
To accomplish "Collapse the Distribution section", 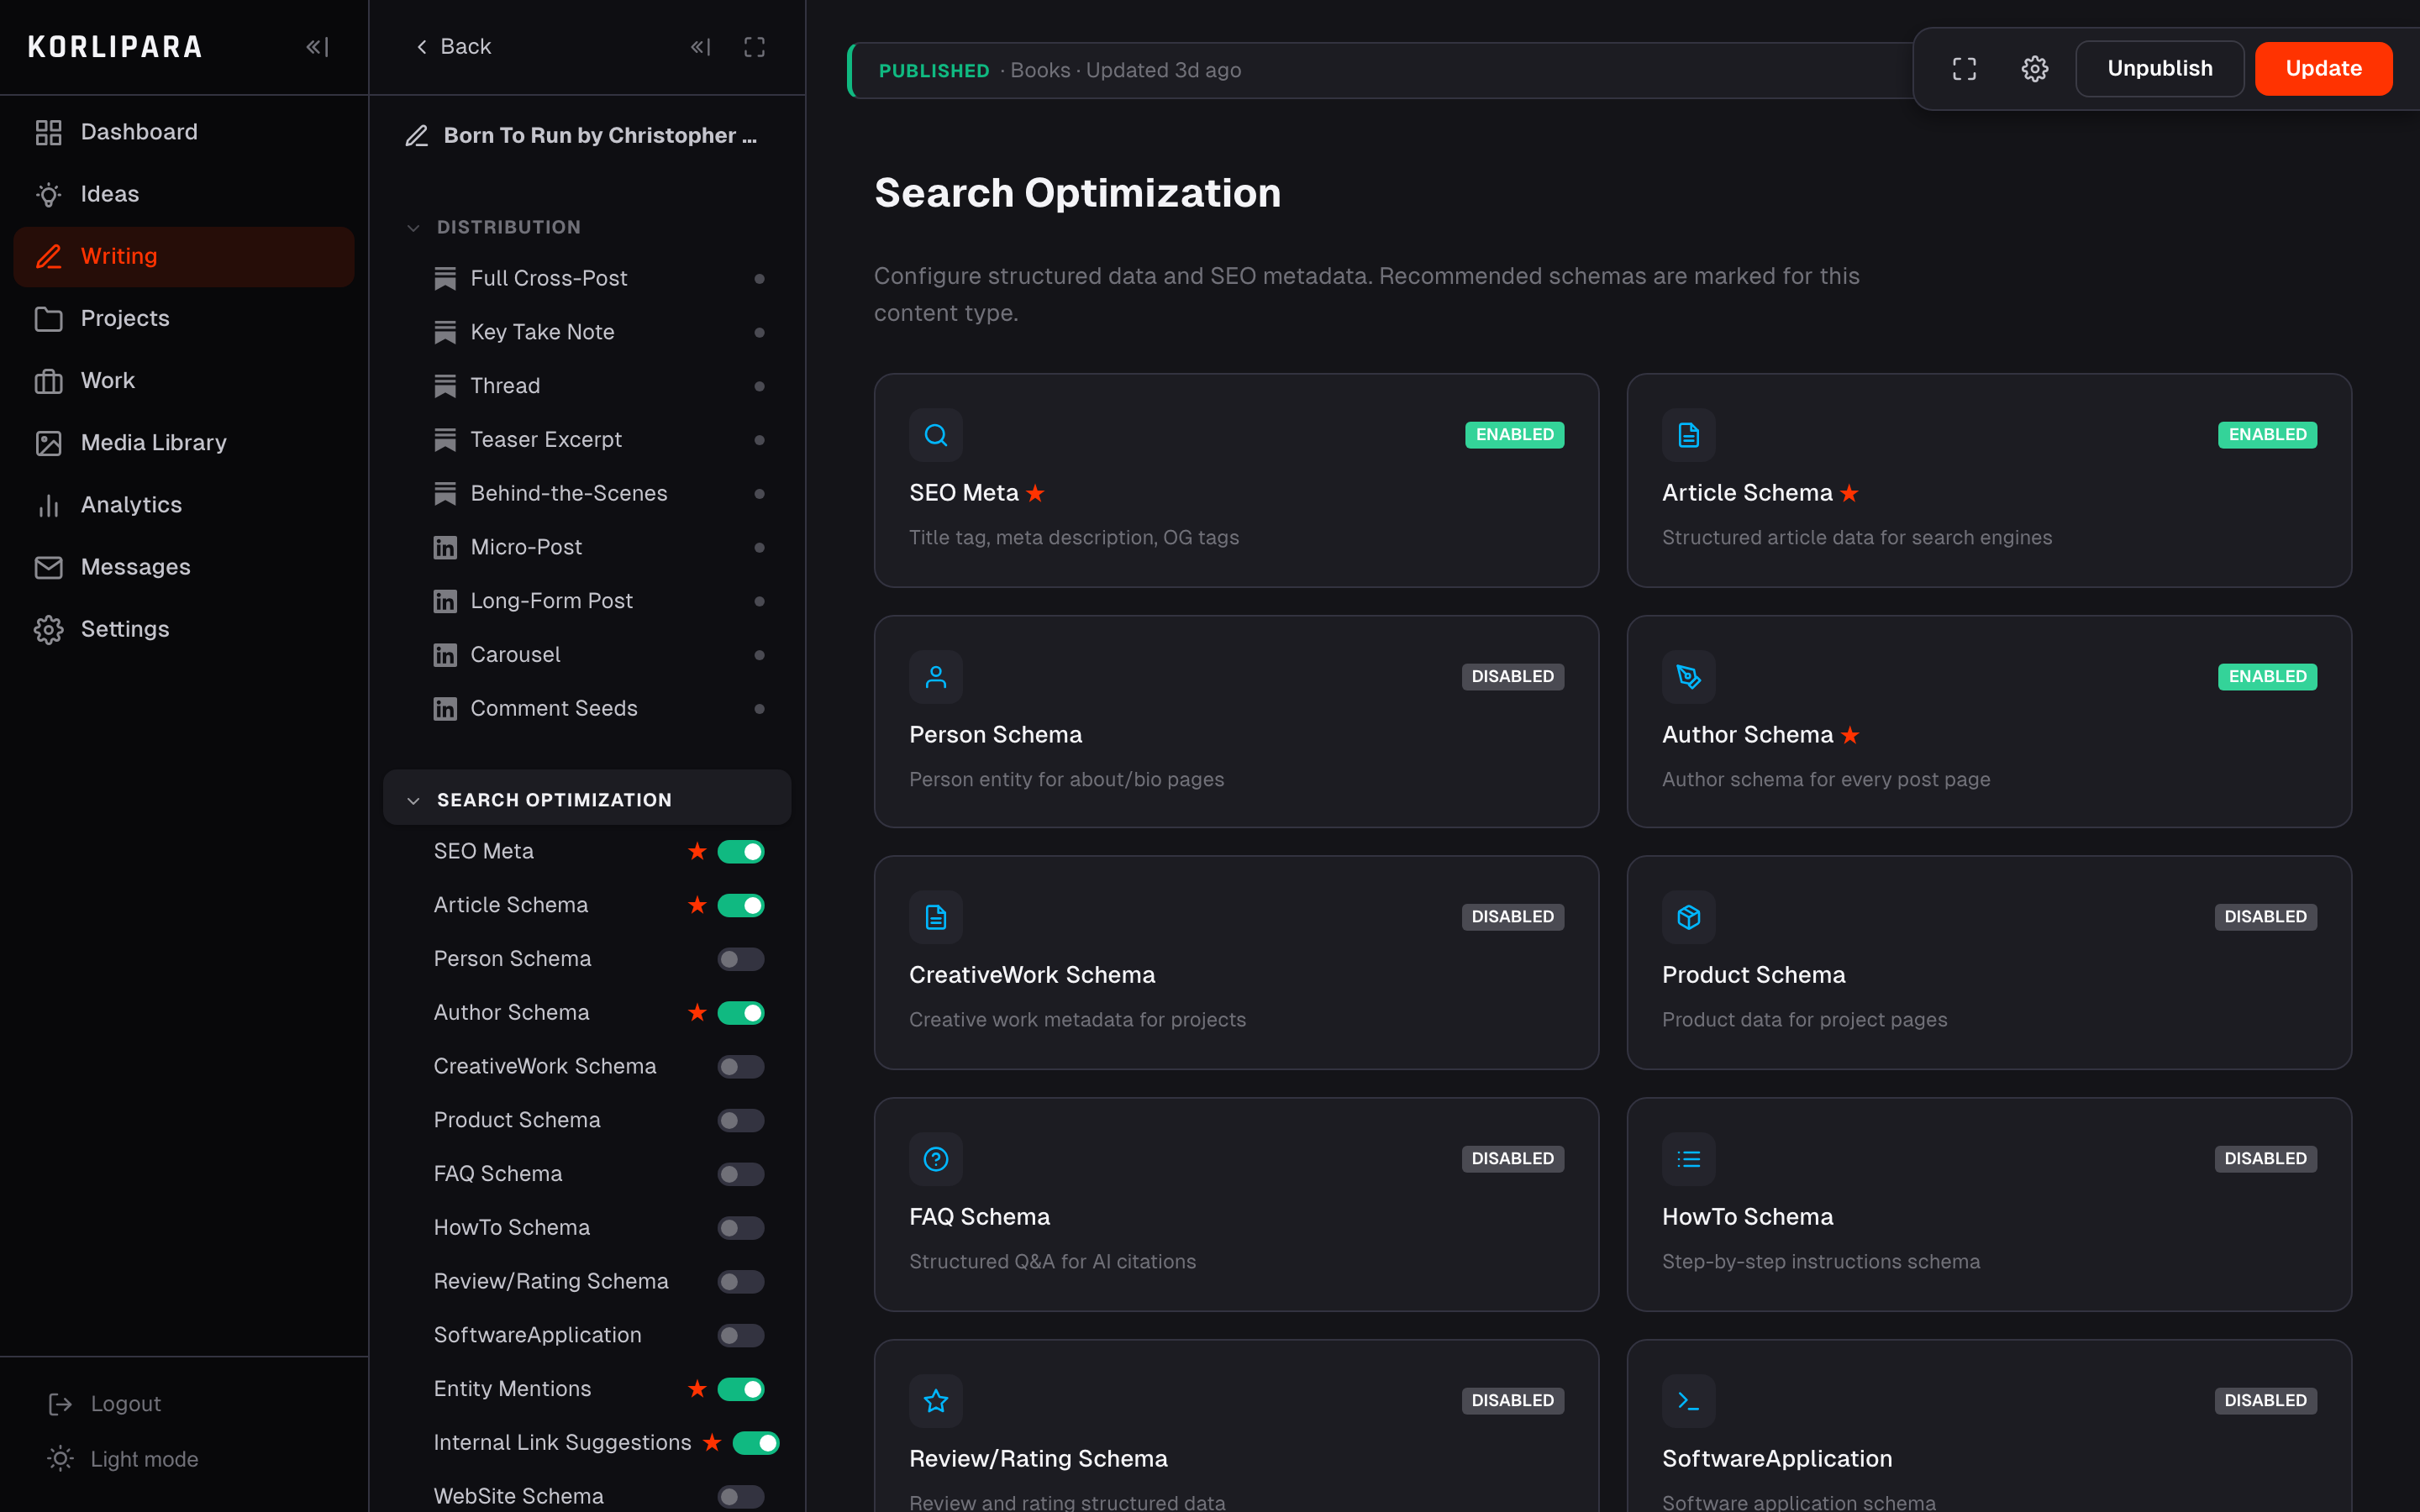I will point(413,228).
